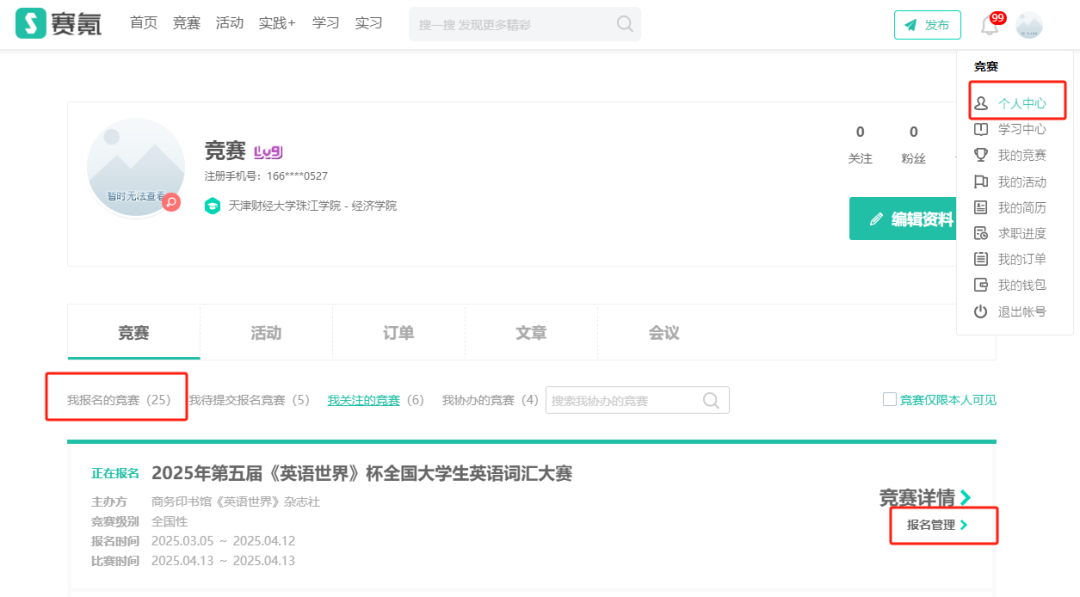Click the 退出帐号 power icon
Image resolution: width=1080 pixels, height=597 pixels.
(983, 310)
